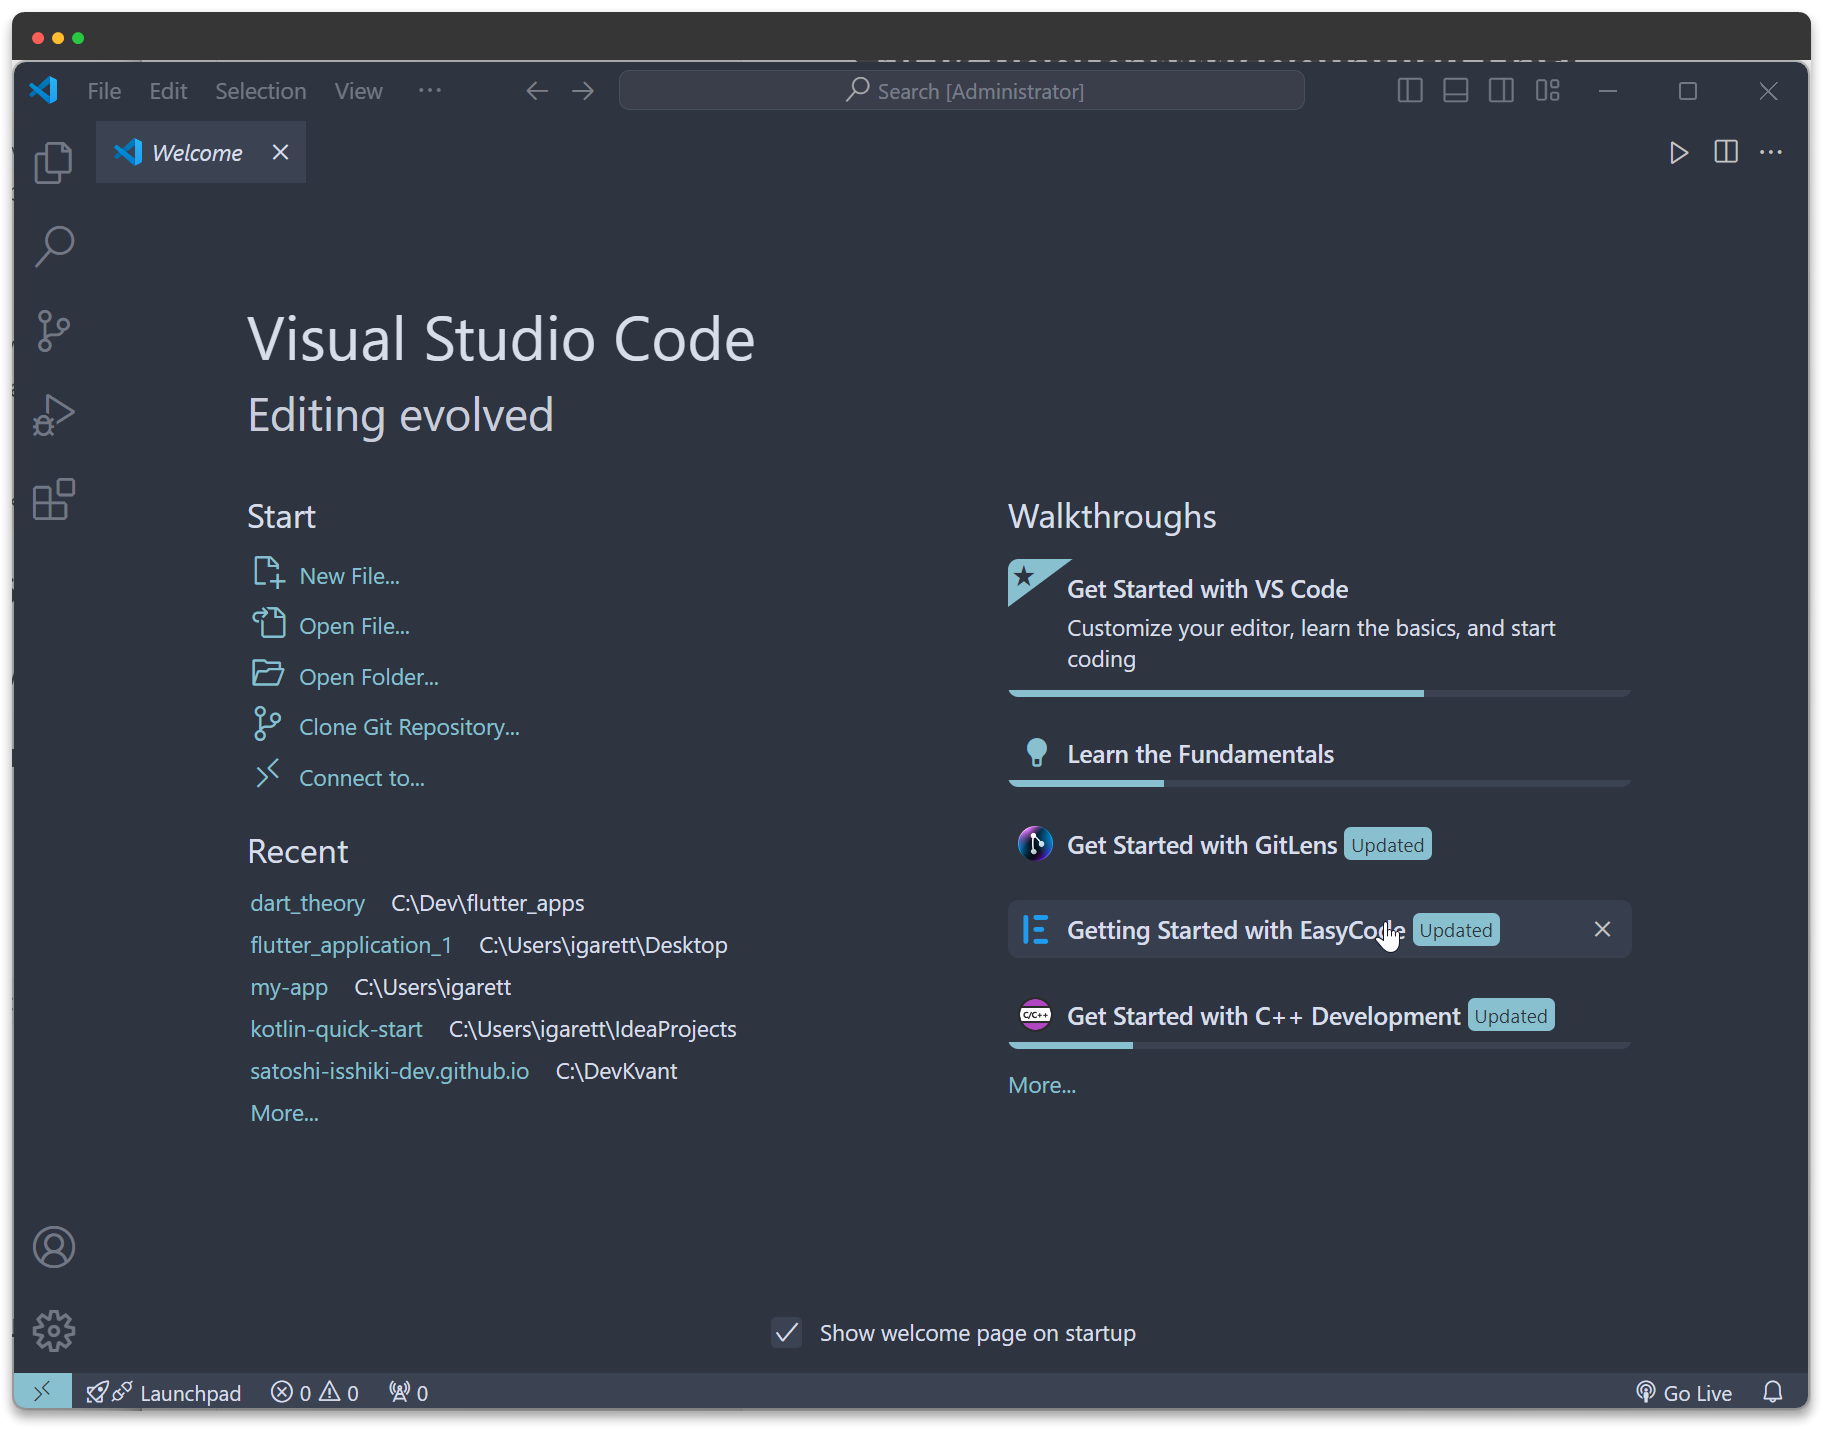The width and height of the screenshot is (1823, 1429).
Task: Start Go Live server from status bar
Action: pyautogui.click(x=1683, y=1392)
